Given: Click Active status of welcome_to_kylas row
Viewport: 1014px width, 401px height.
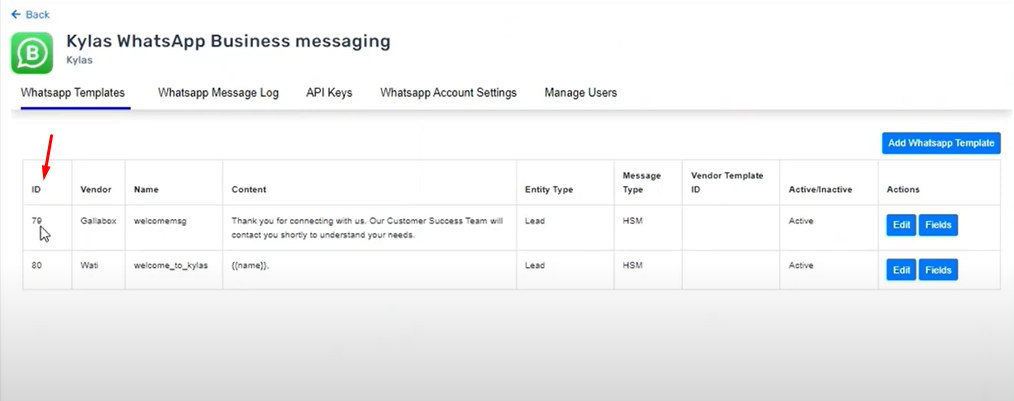Looking at the screenshot, I should coord(801,266).
